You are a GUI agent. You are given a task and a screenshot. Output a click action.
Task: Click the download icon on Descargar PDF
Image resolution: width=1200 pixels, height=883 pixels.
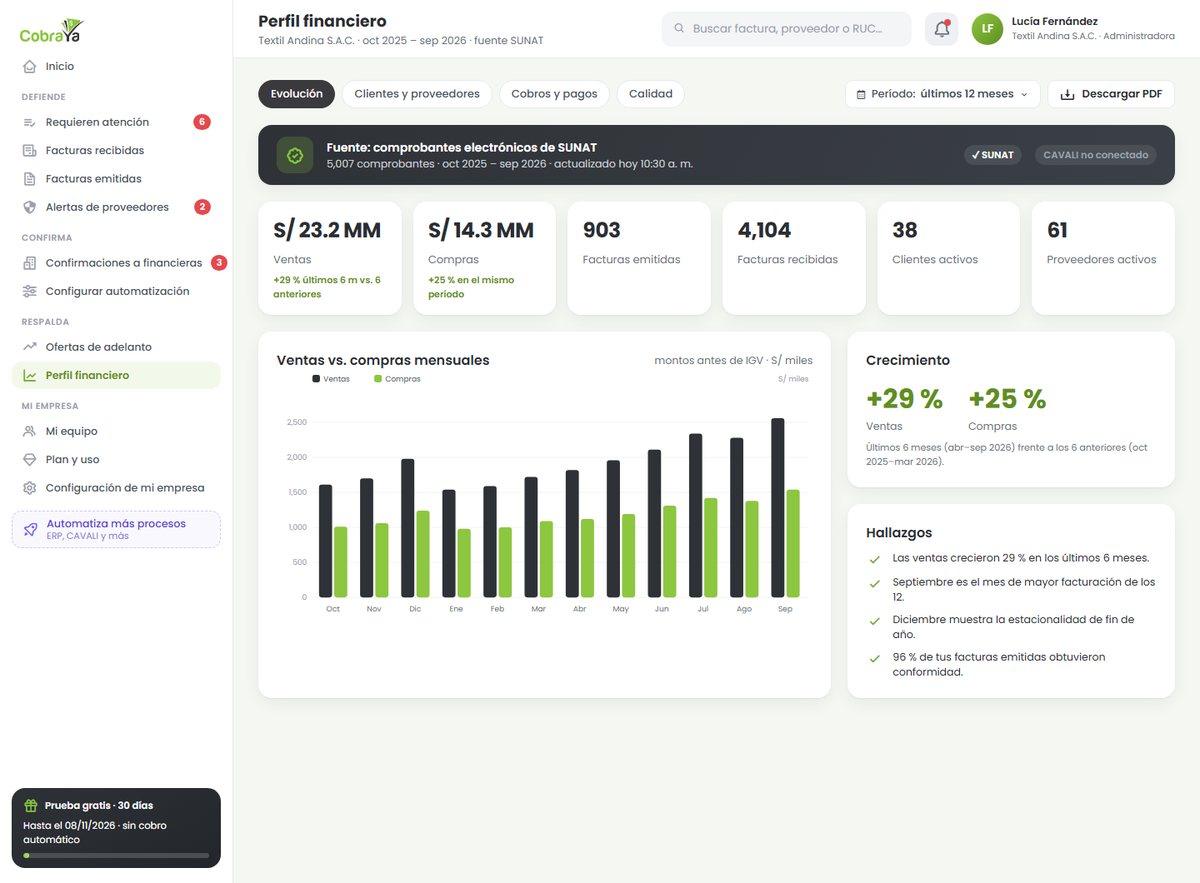(1067, 94)
